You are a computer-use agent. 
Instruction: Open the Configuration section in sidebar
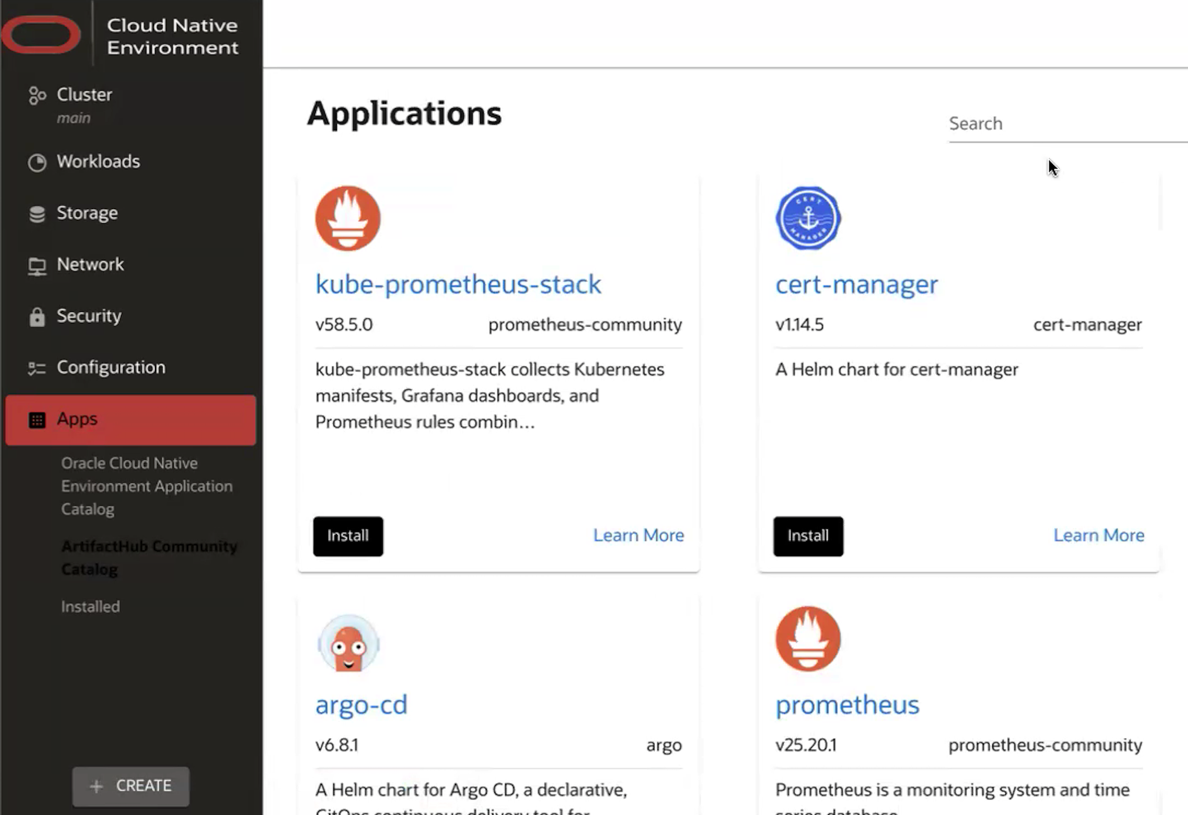pyautogui.click(x=110, y=368)
